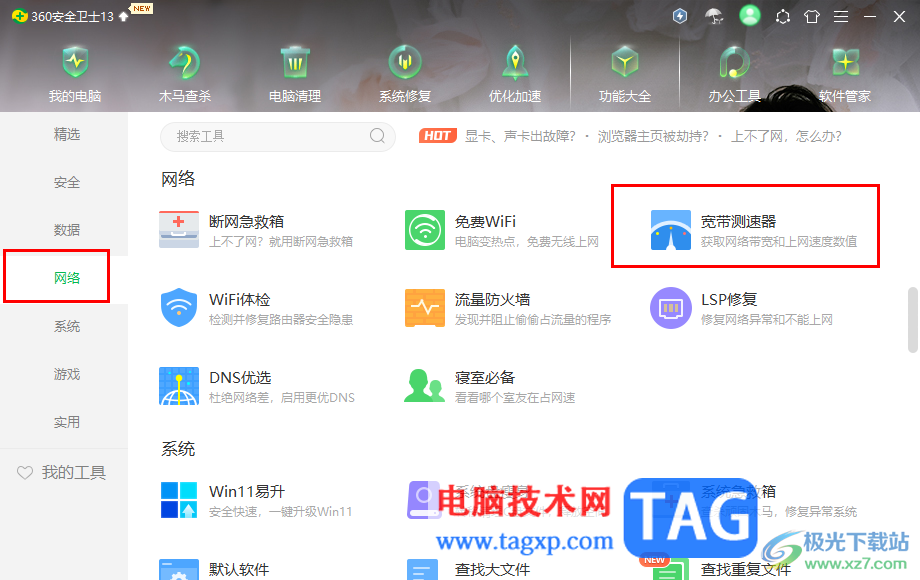Select the 实用 sidebar category
920x580 pixels.
point(67,422)
